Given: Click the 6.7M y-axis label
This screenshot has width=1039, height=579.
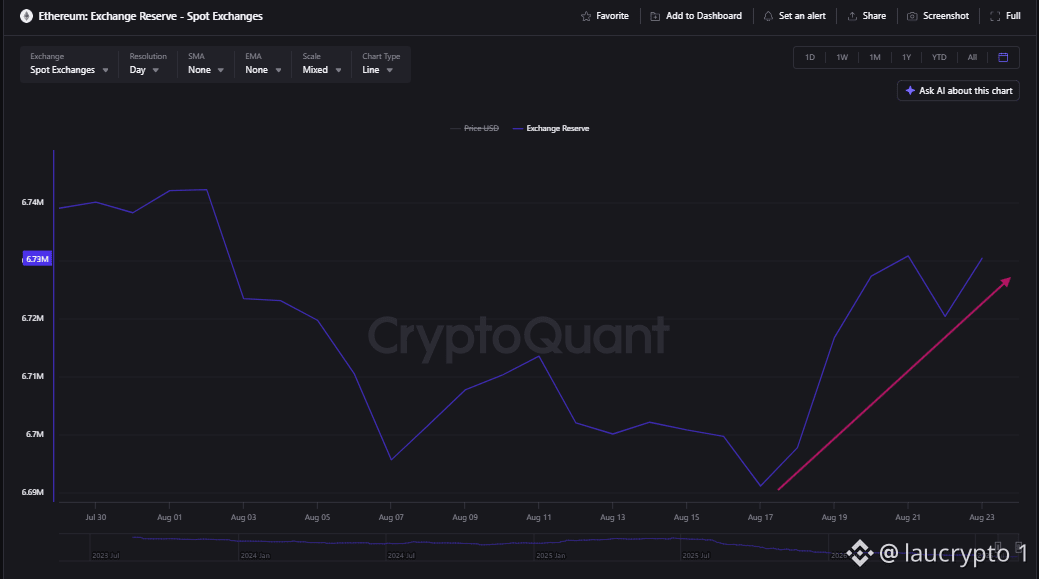Looking at the screenshot, I should point(34,434).
